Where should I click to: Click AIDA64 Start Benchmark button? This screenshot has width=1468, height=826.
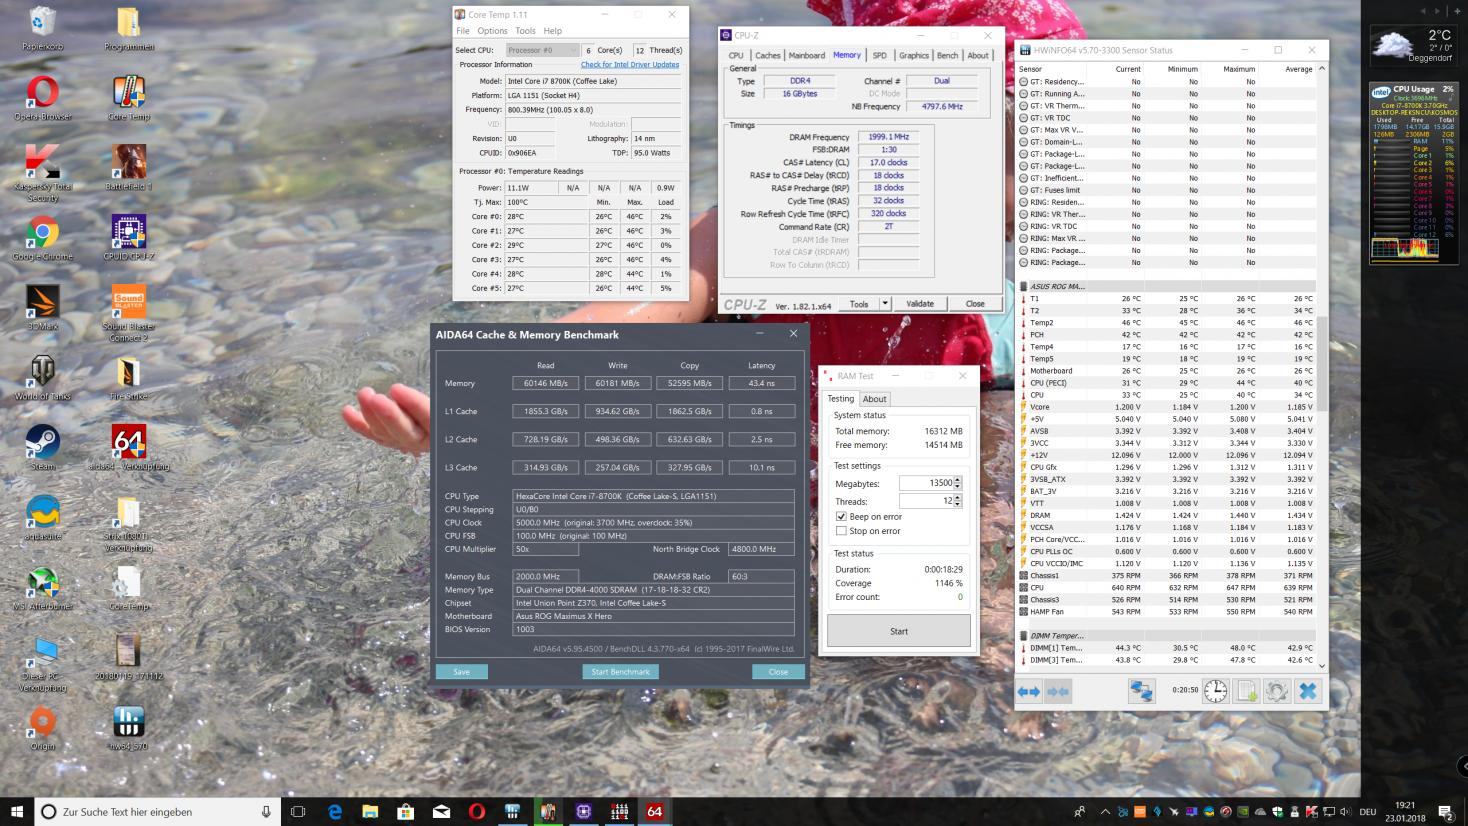(x=620, y=672)
